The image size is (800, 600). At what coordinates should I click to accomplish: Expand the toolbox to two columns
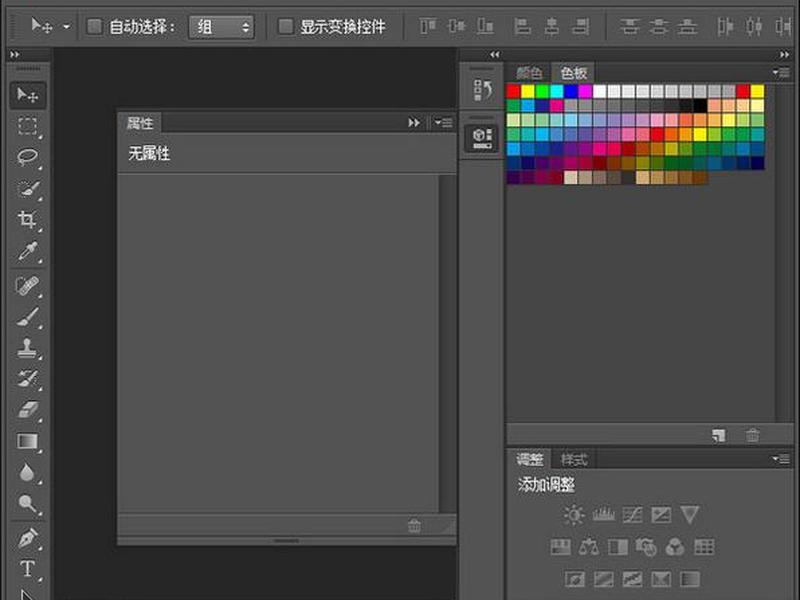pyautogui.click(x=15, y=54)
